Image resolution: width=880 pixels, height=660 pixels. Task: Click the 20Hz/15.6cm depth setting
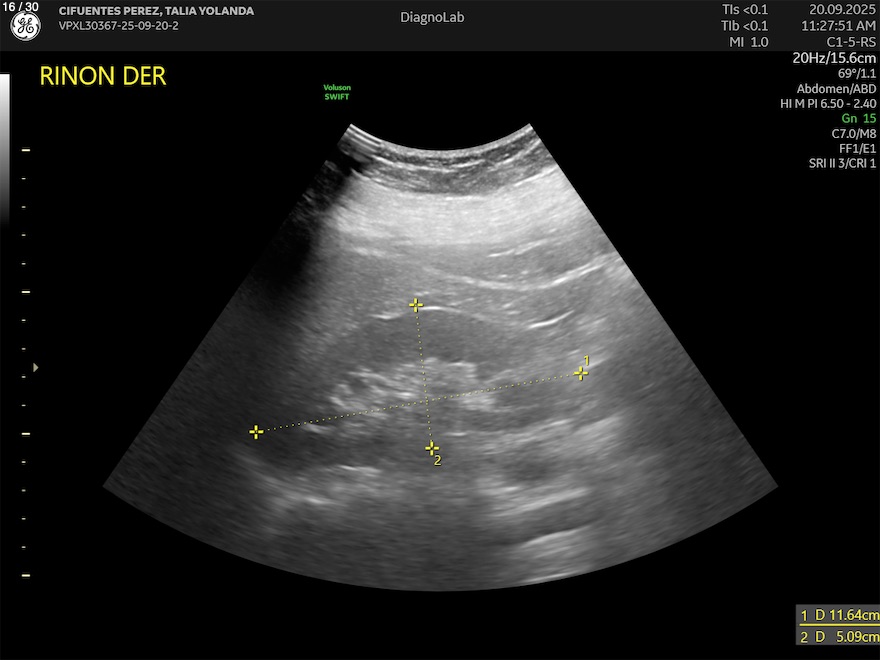[x=834, y=58]
